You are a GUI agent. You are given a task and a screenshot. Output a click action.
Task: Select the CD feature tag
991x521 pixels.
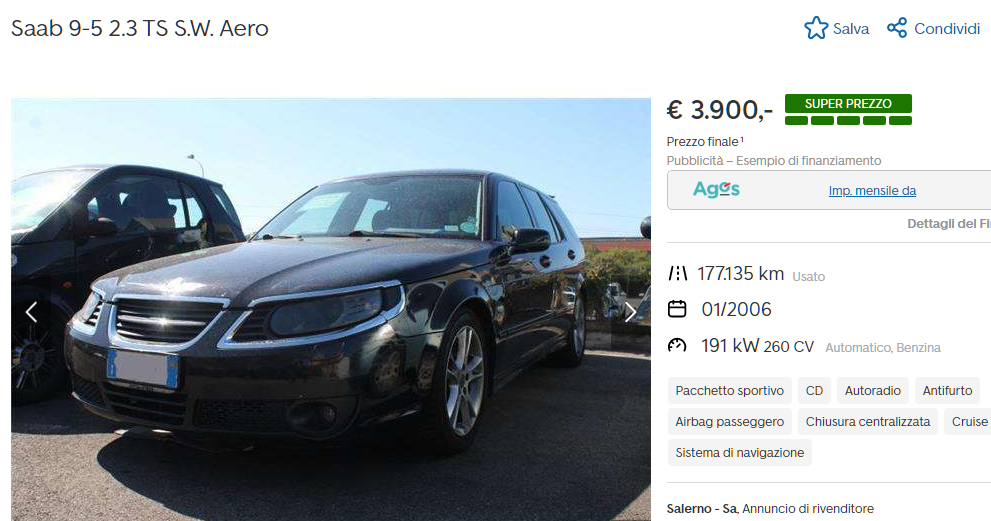814,391
